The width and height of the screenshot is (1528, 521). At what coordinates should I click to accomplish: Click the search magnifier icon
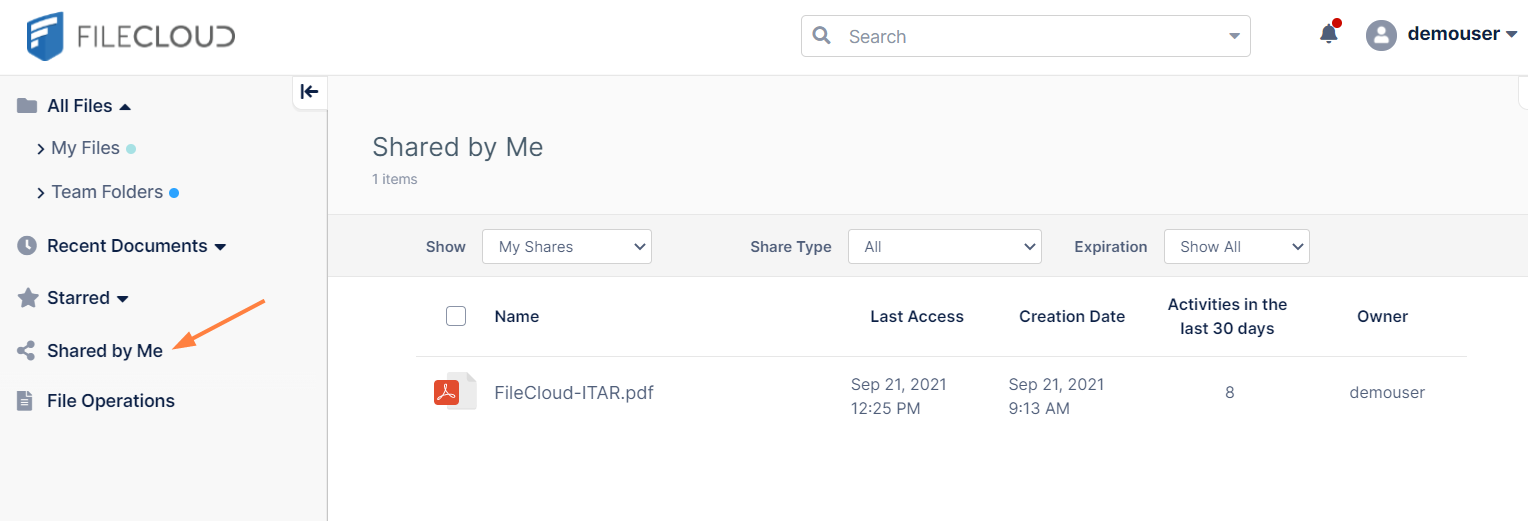point(822,36)
